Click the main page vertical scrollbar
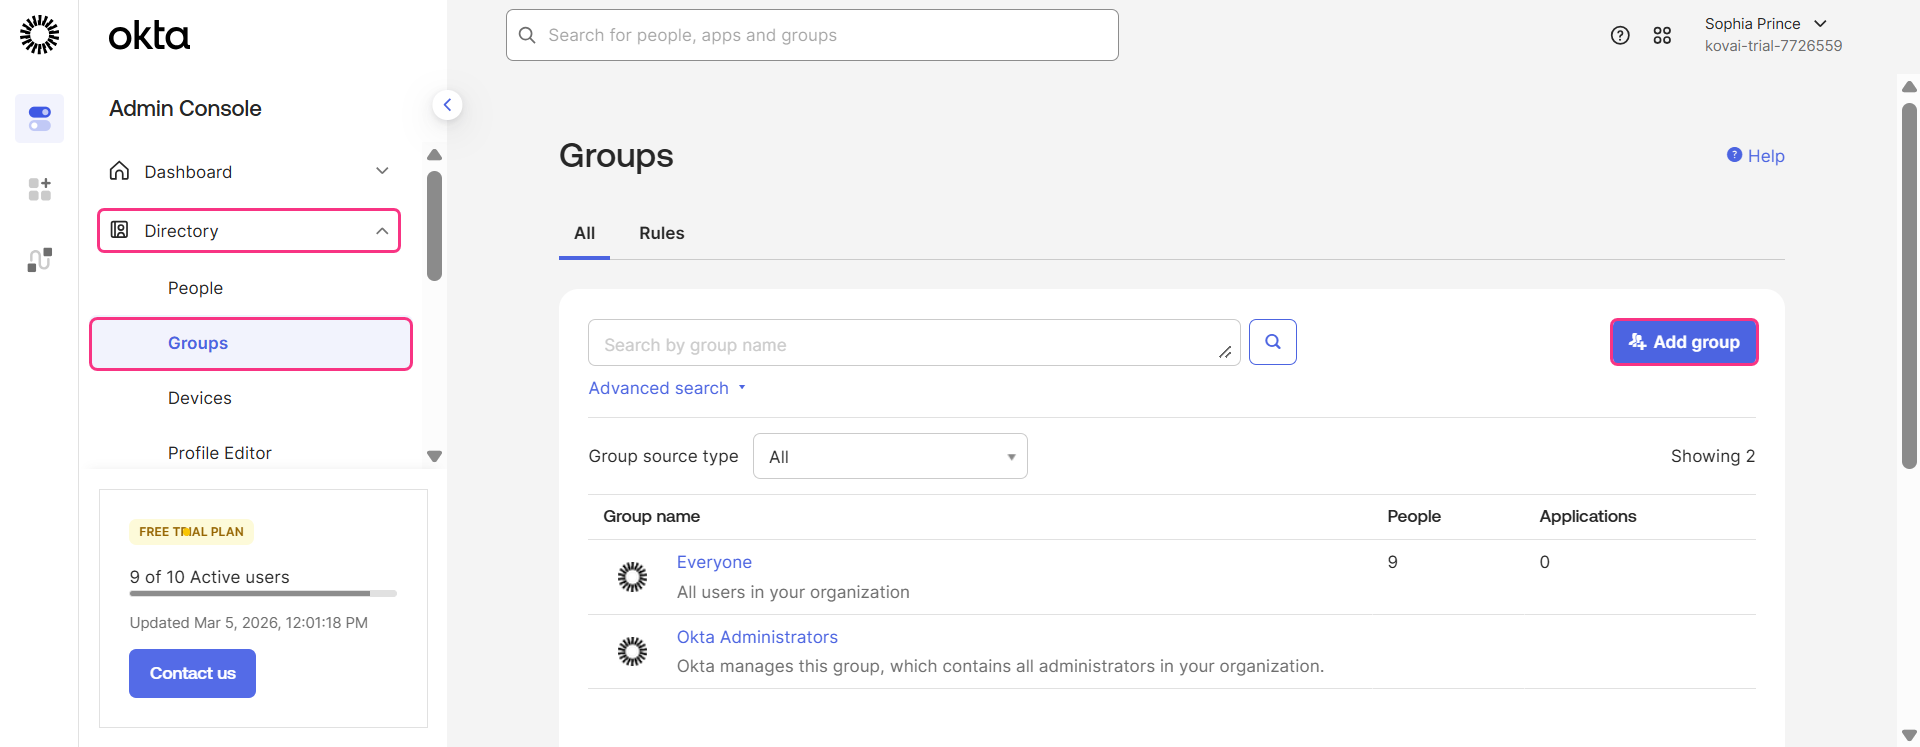 pos(1909,286)
